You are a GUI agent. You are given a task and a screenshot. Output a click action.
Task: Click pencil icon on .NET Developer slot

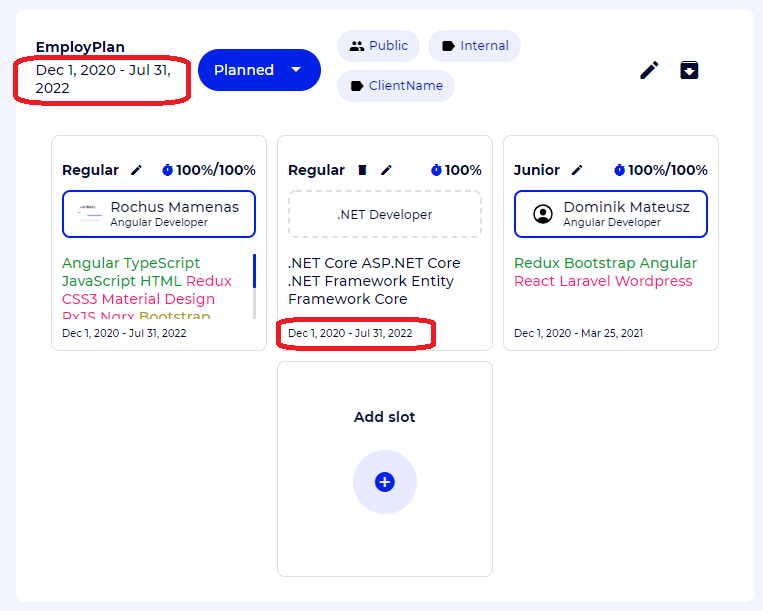(x=386, y=170)
